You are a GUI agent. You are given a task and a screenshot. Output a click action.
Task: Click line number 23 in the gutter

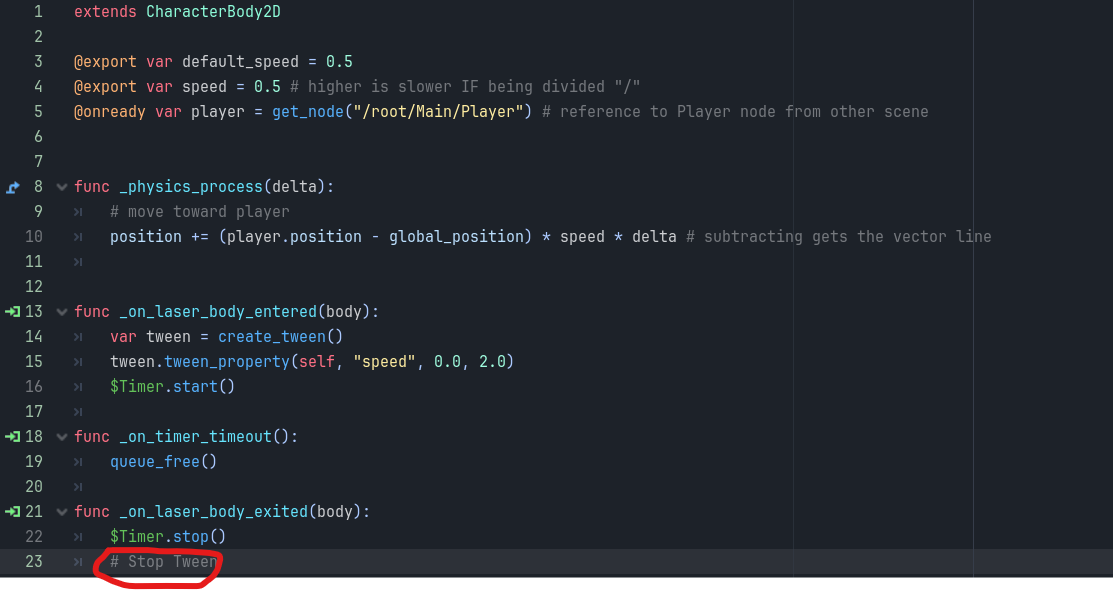click(x=34, y=562)
